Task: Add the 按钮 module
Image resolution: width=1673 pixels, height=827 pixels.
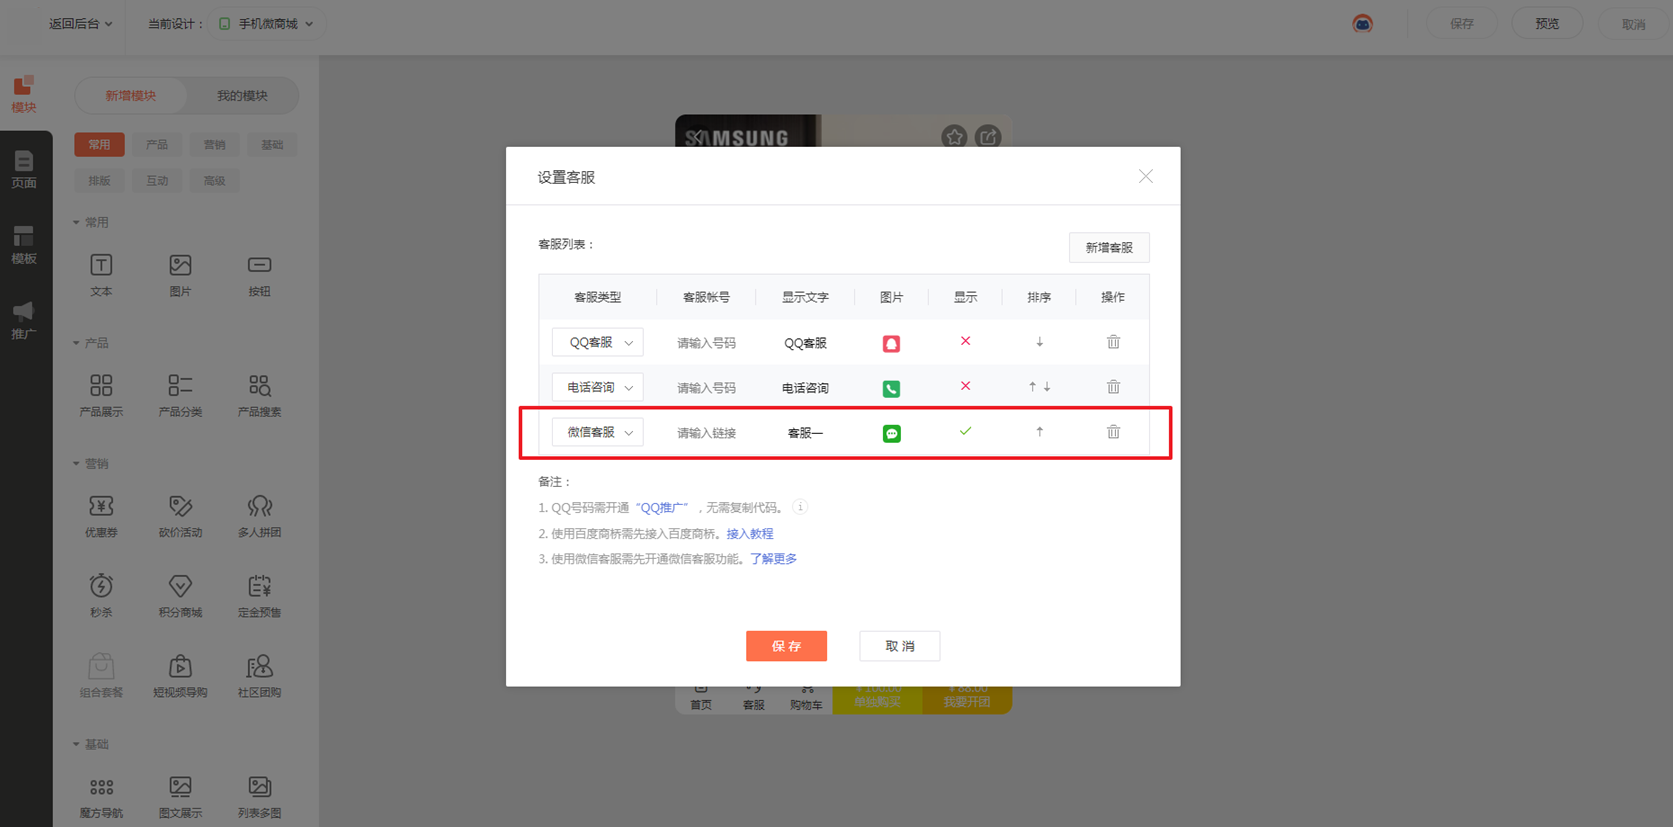Action: 259,275
